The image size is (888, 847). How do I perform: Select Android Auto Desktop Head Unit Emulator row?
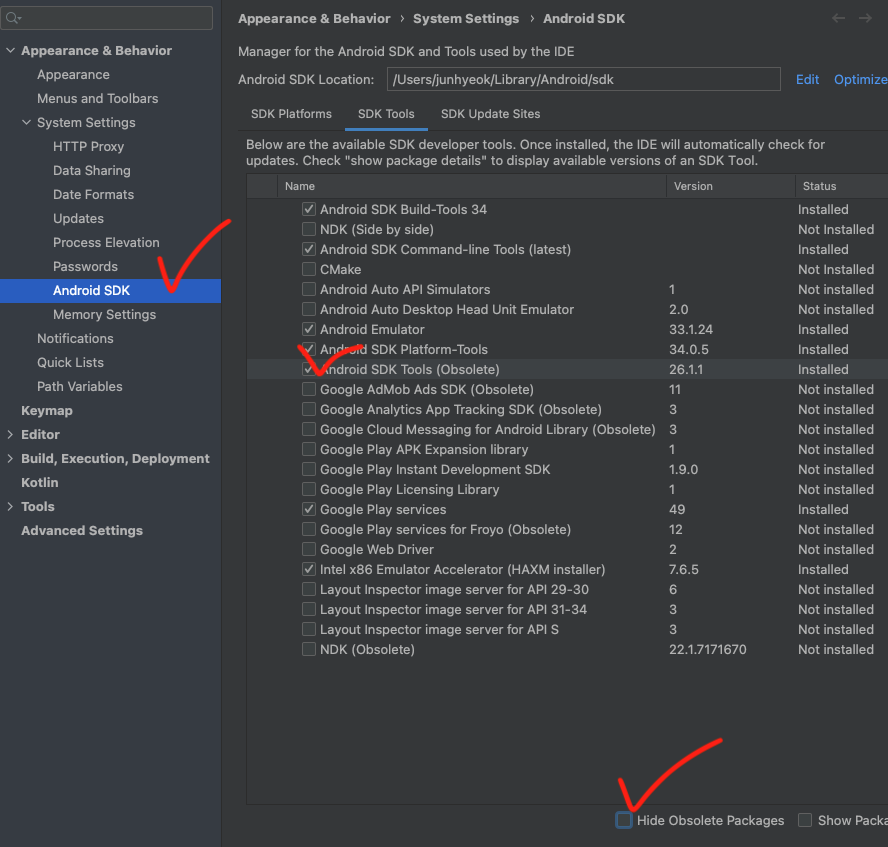(567, 309)
